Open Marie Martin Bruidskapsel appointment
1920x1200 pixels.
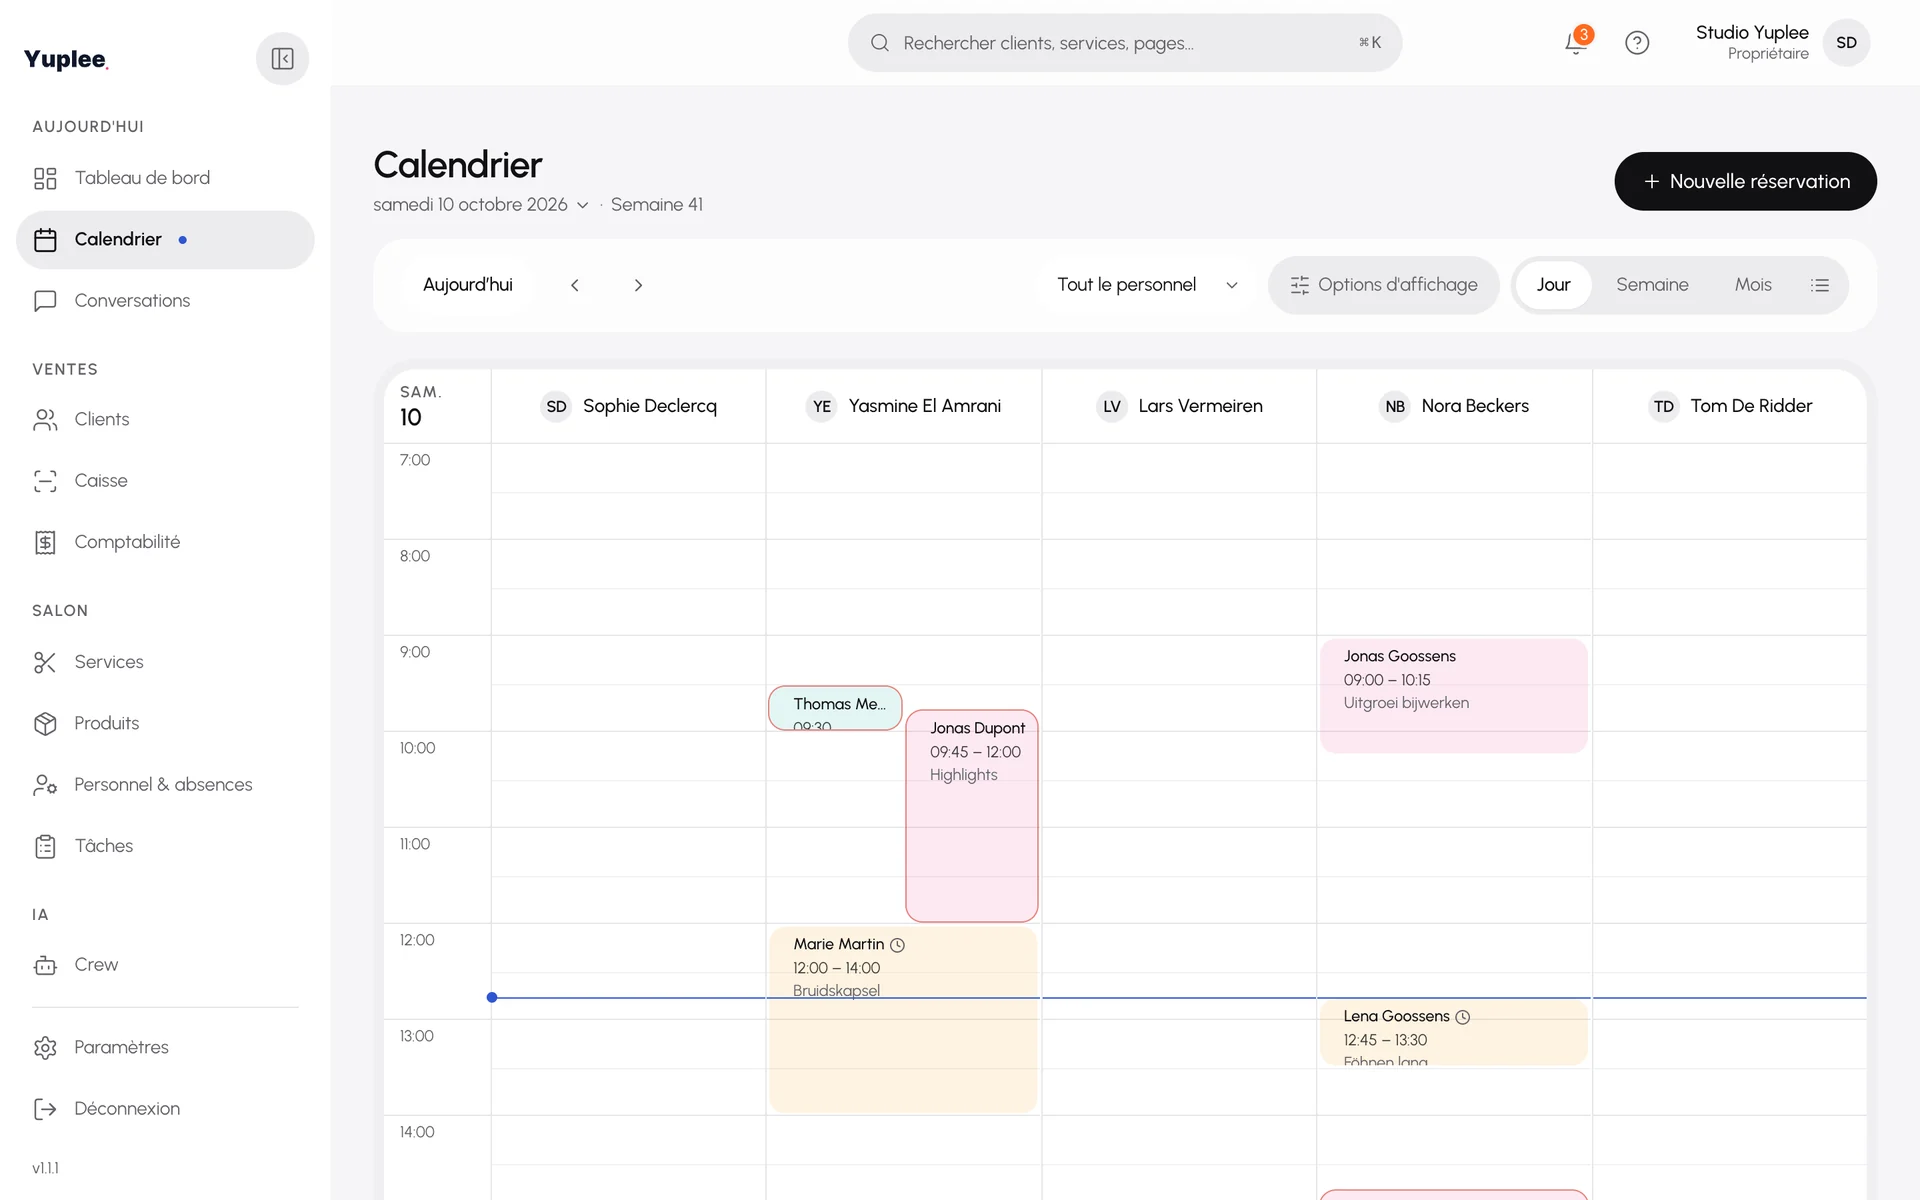pyautogui.click(x=903, y=1020)
